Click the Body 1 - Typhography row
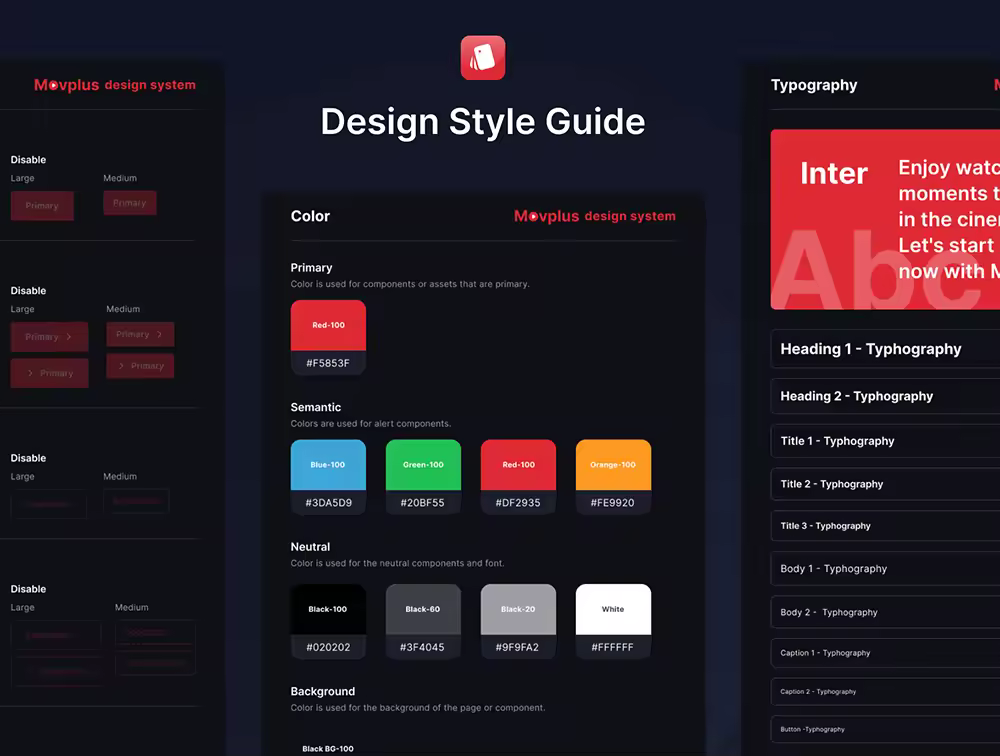Viewport: 1000px width, 756px height. 885,568
